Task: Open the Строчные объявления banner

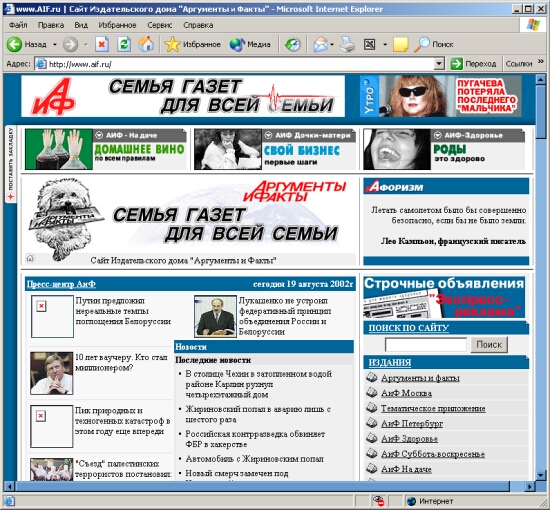Action: click(x=444, y=297)
